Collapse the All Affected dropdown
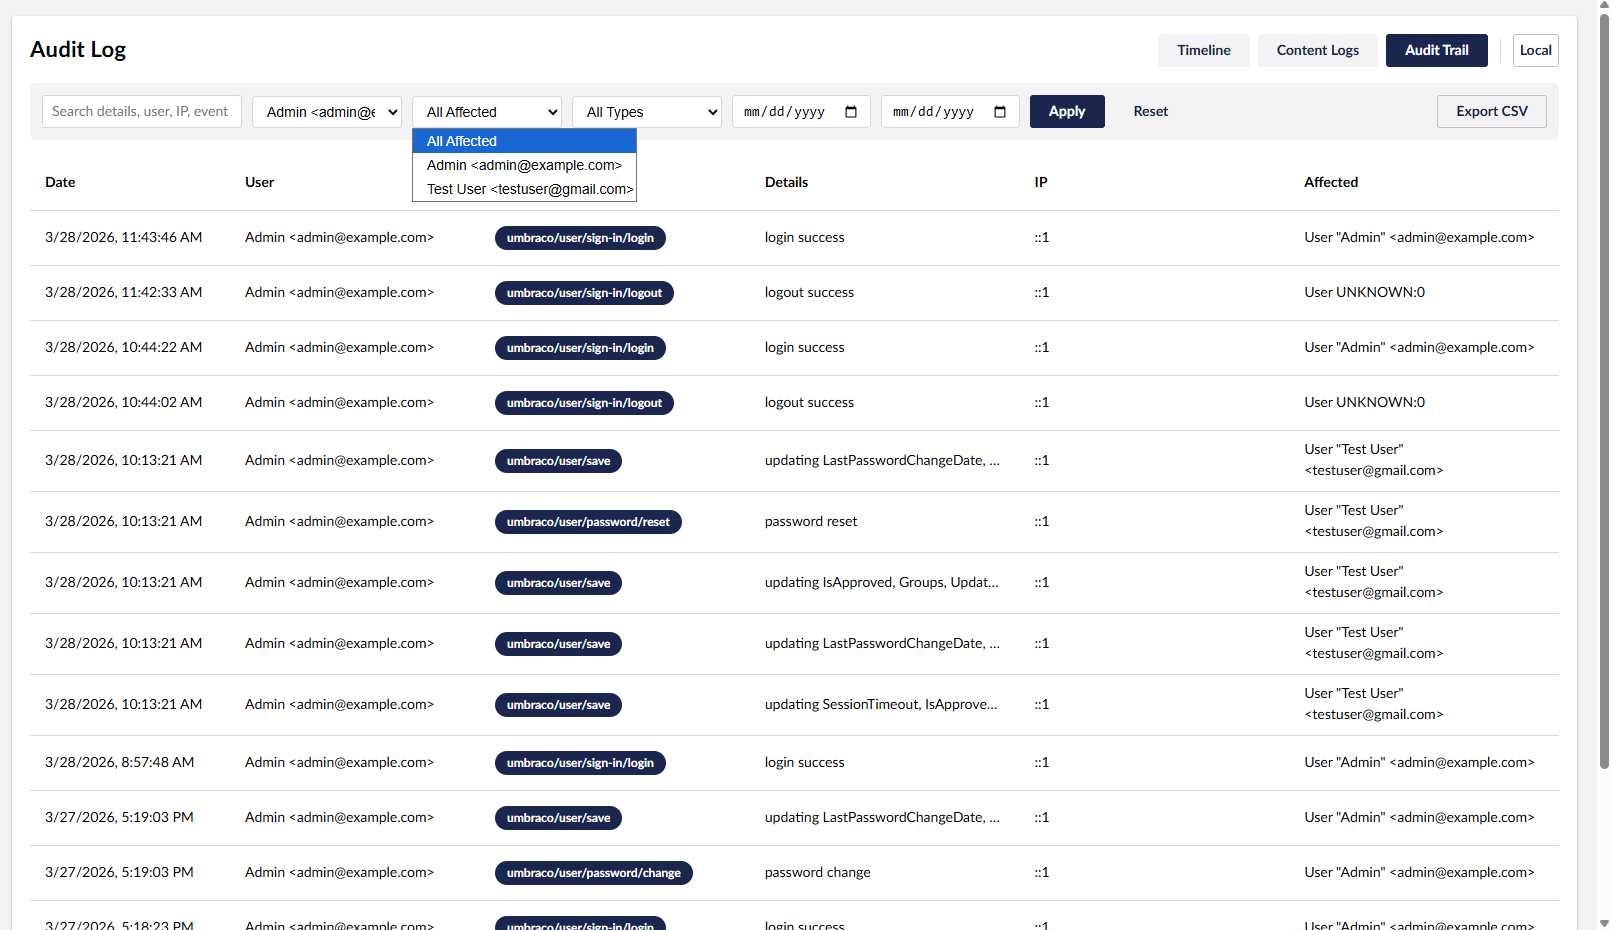Screen dimensions: 1611x930 pos(487,112)
